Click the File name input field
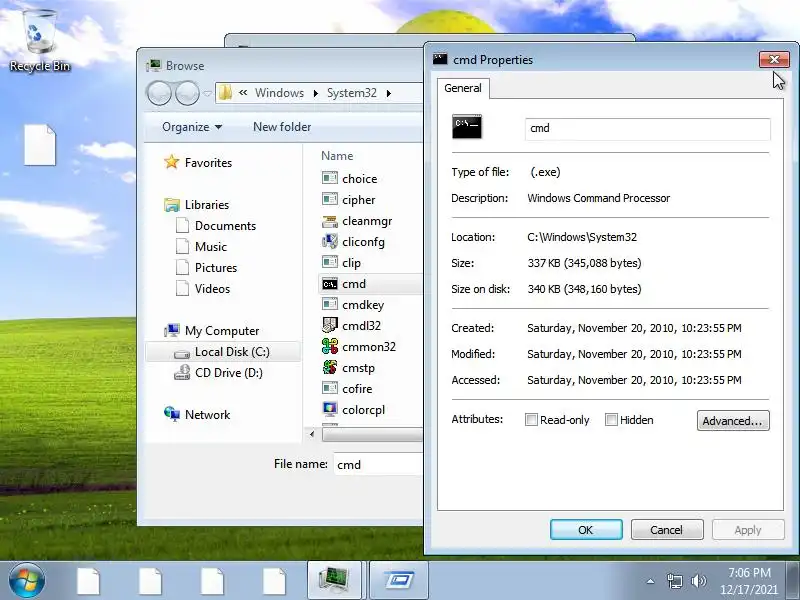Image resolution: width=800 pixels, height=600 pixels. point(378,464)
